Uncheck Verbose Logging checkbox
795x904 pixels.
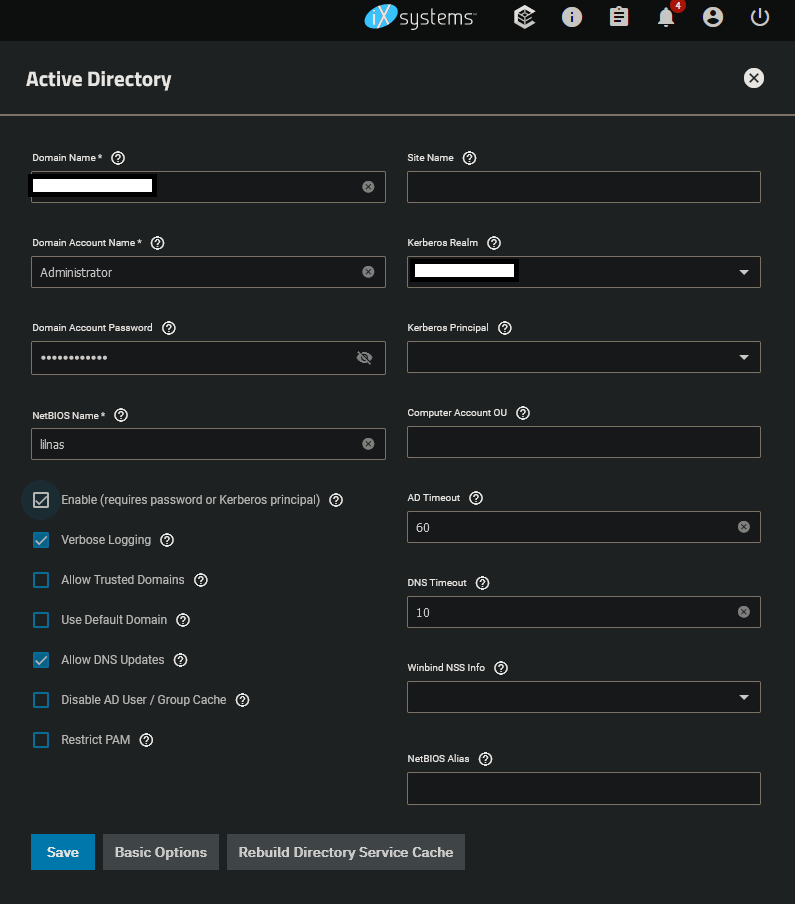click(41, 540)
